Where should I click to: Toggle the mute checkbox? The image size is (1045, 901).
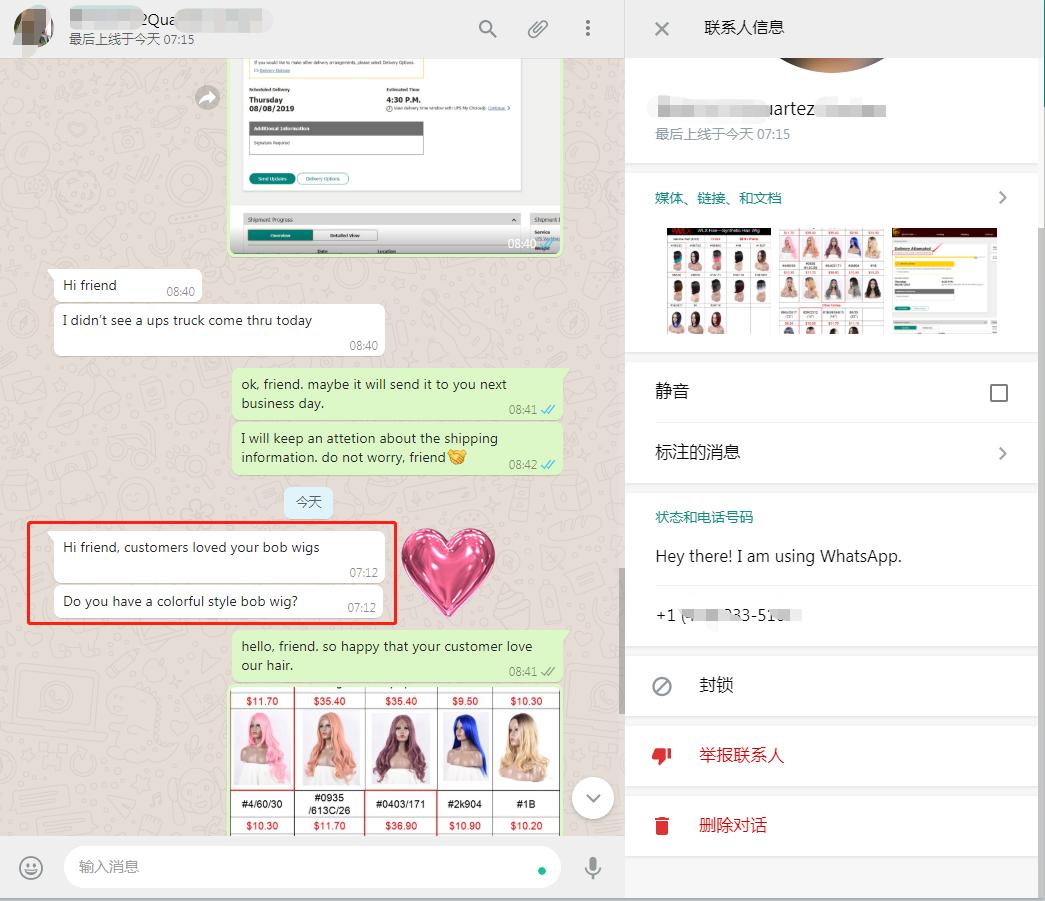point(998,393)
